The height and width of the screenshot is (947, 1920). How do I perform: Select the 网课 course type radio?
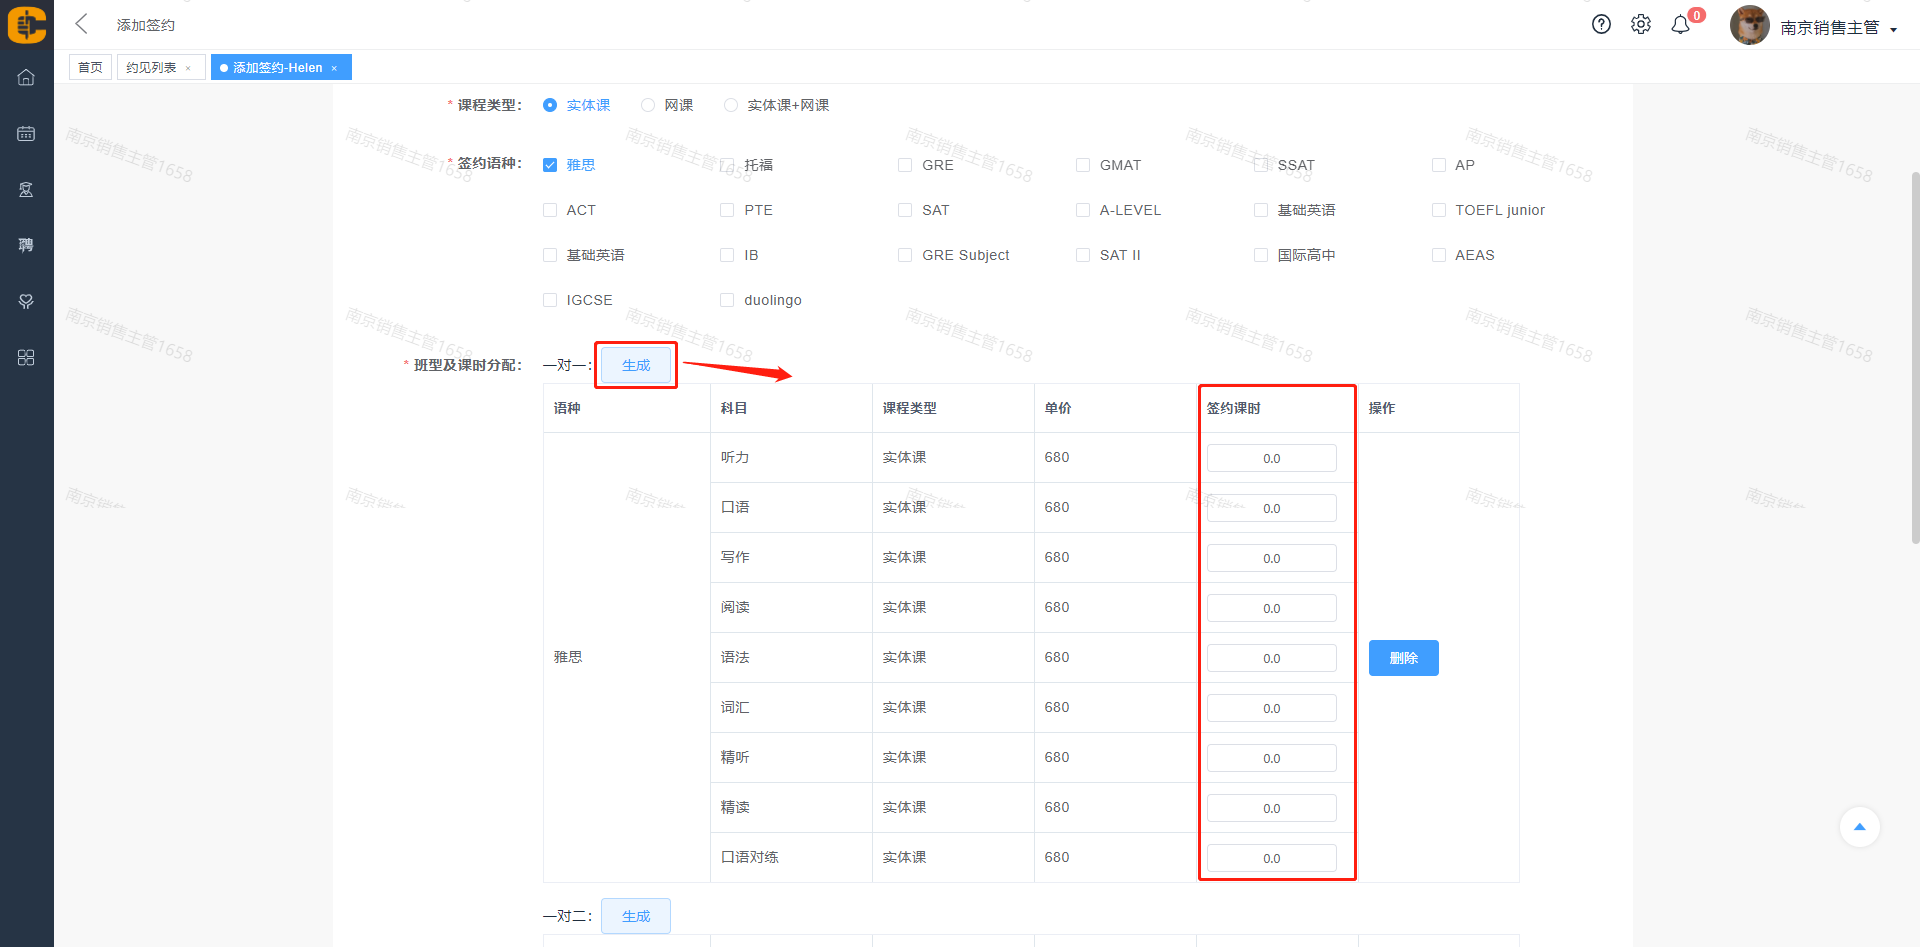coord(648,105)
